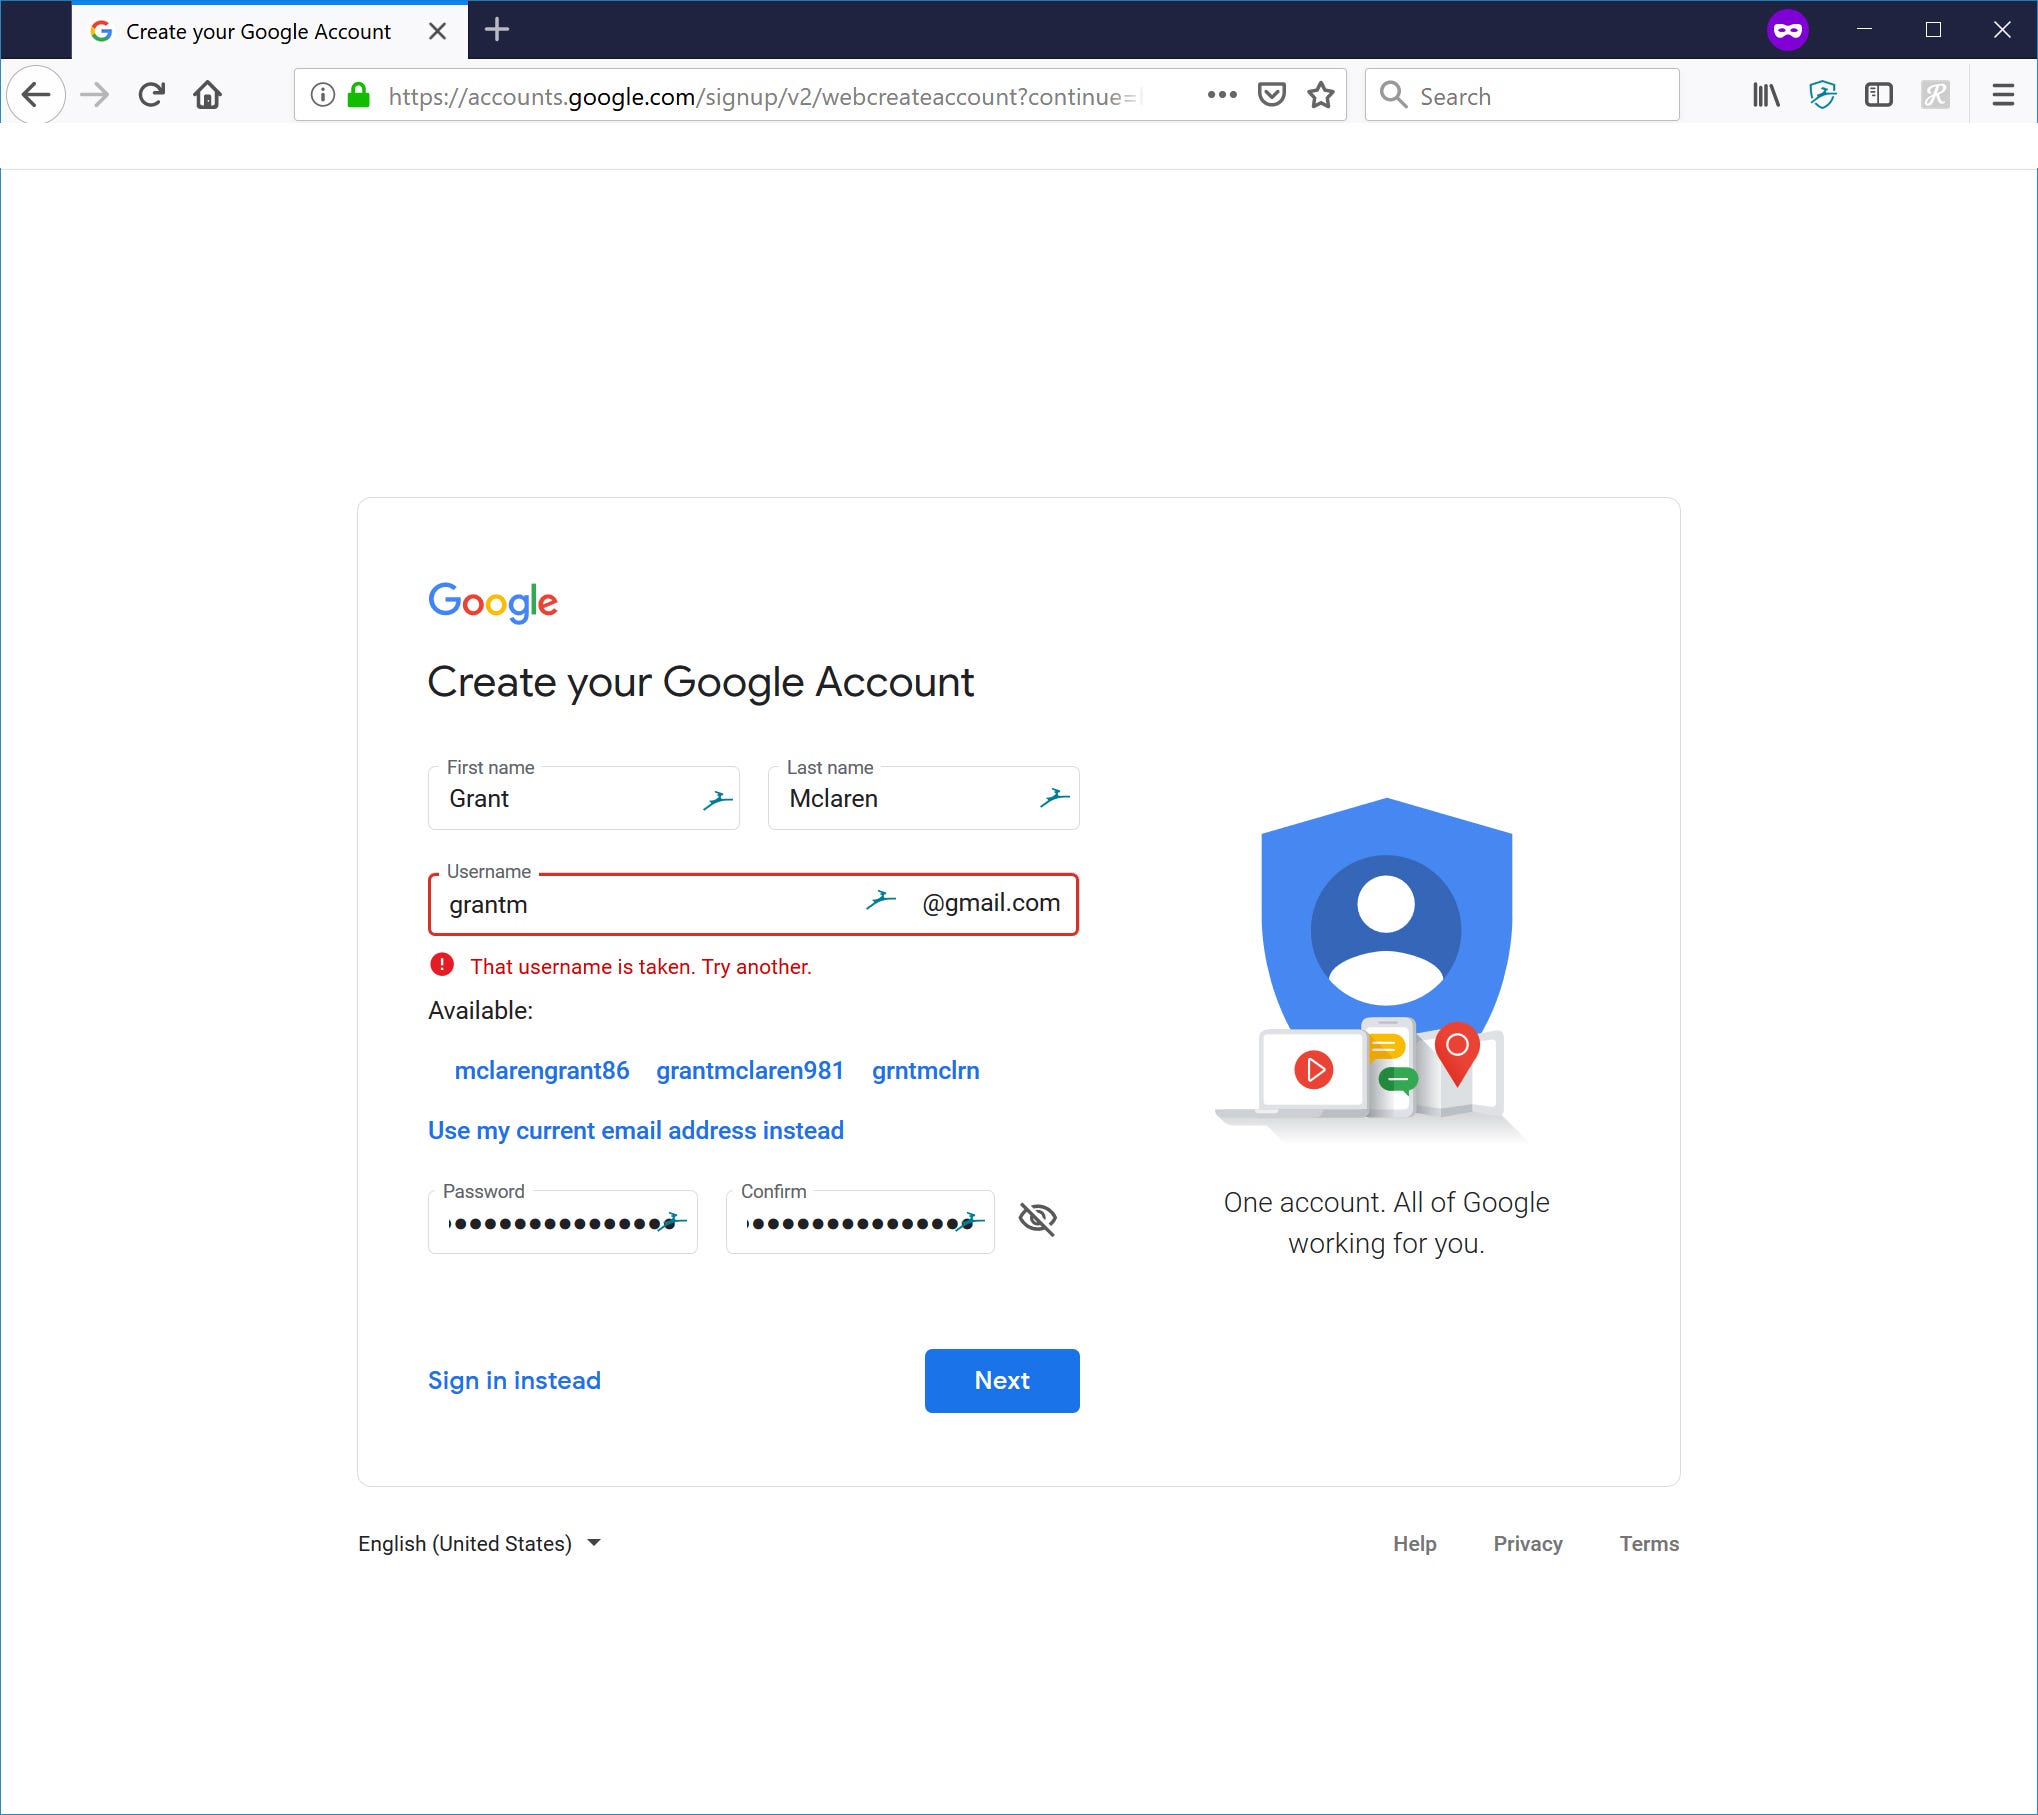This screenshot has height=1815, width=2038.
Task: Click the site information icon in address bar
Action: click(322, 95)
